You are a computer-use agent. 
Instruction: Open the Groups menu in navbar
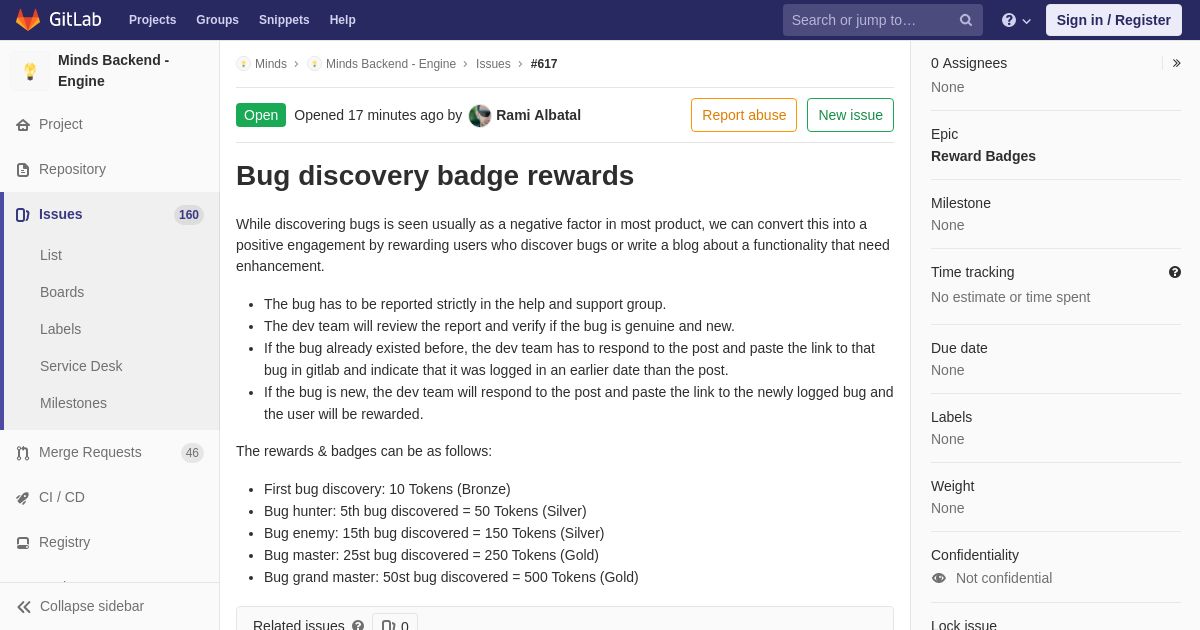217,20
